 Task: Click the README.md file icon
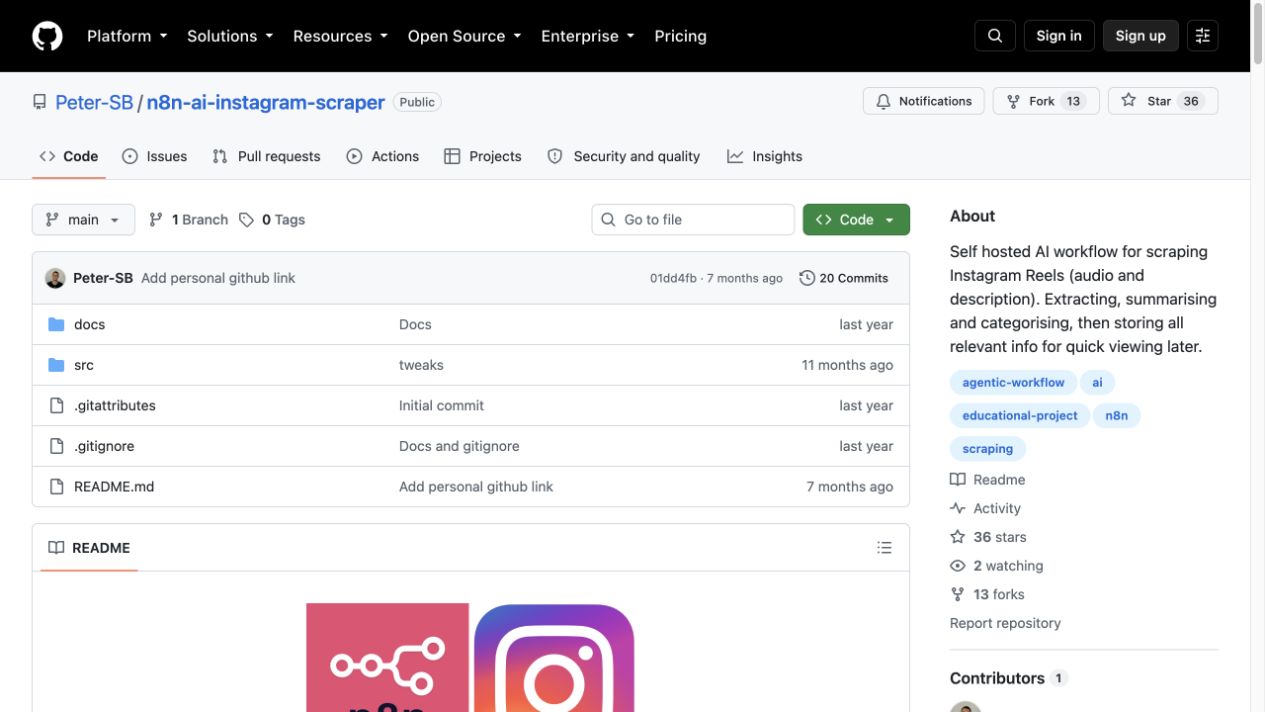[x=57, y=486]
